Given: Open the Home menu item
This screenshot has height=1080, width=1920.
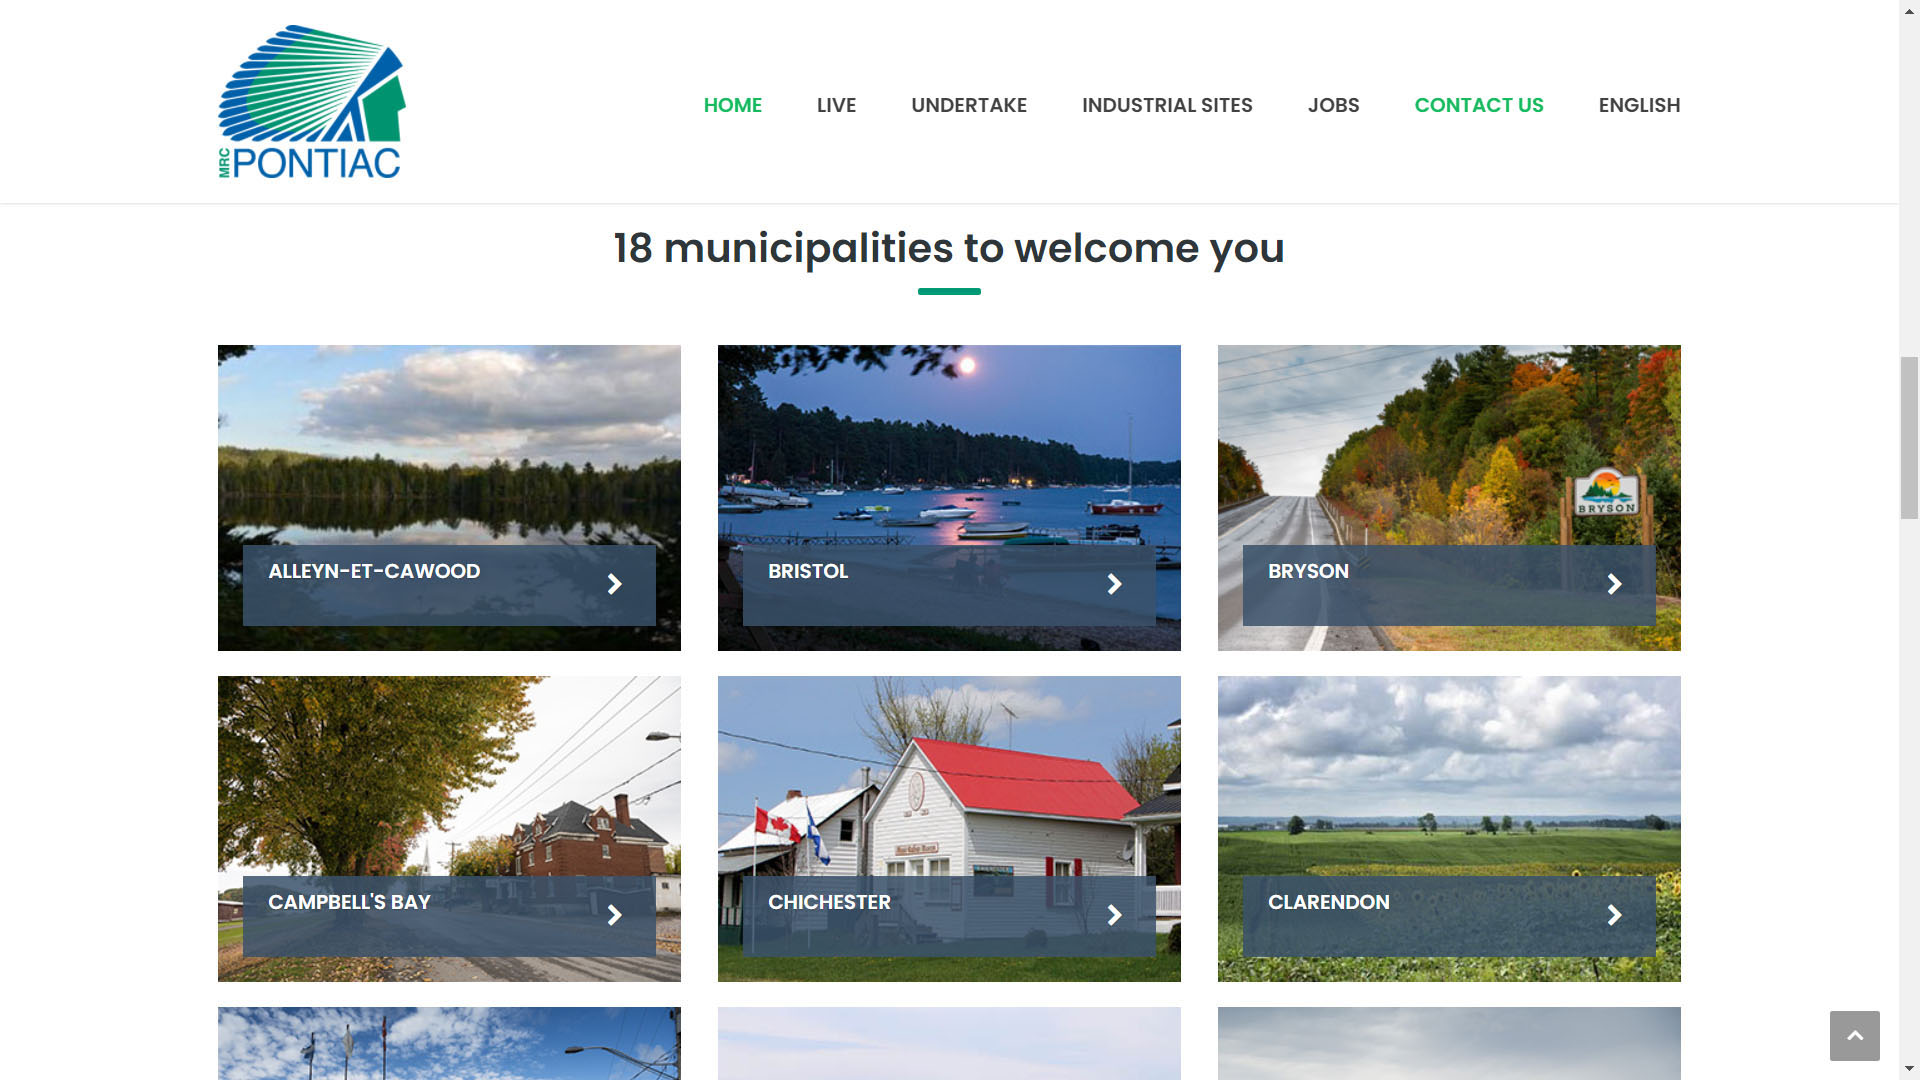Looking at the screenshot, I should (732, 105).
